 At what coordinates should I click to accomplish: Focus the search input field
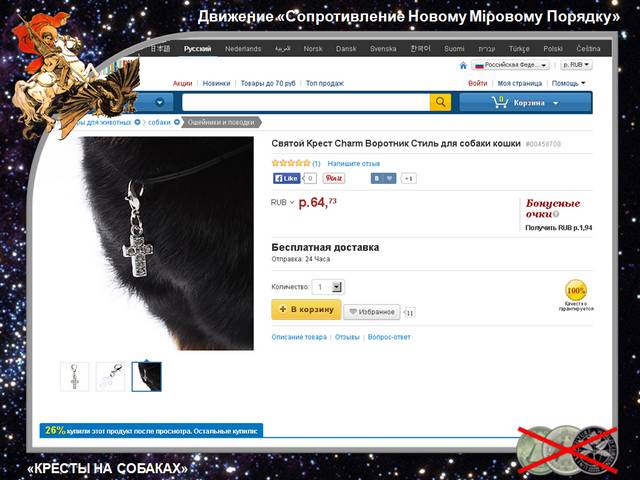pyautogui.click(x=306, y=102)
